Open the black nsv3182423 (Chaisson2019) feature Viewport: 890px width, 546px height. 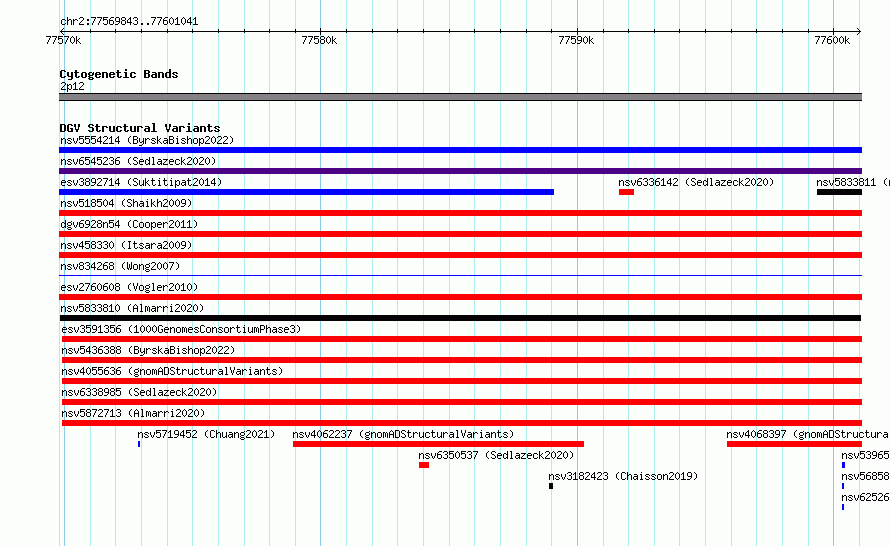(x=551, y=486)
